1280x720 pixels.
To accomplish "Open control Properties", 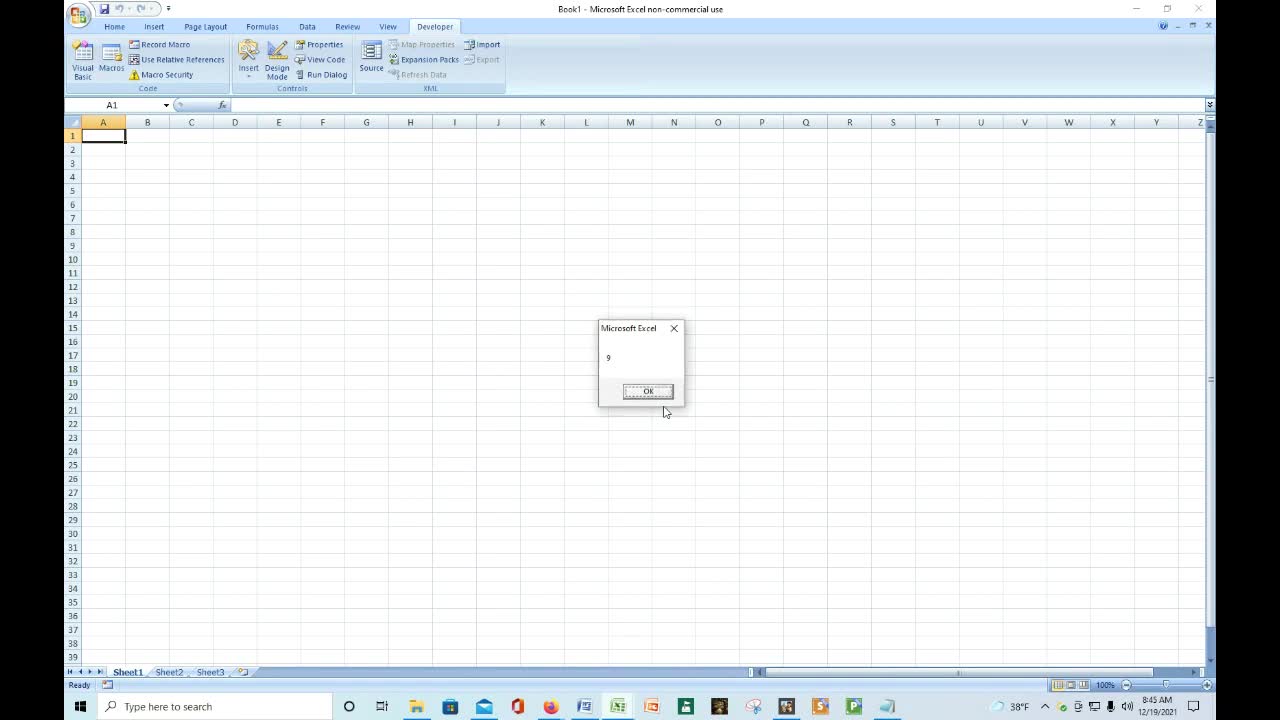I will [319, 45].
